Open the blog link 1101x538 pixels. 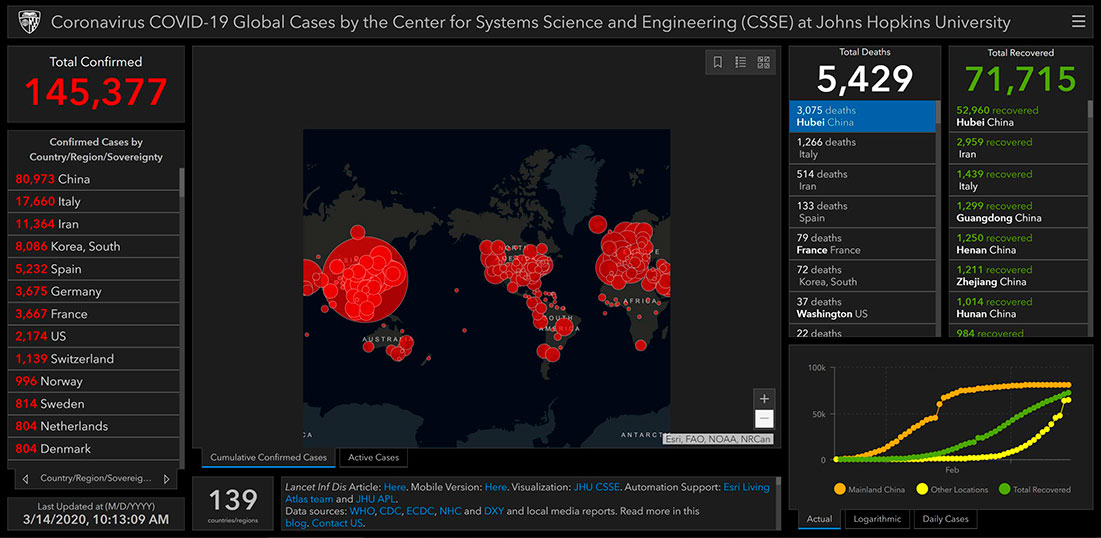tap(296, 523)
